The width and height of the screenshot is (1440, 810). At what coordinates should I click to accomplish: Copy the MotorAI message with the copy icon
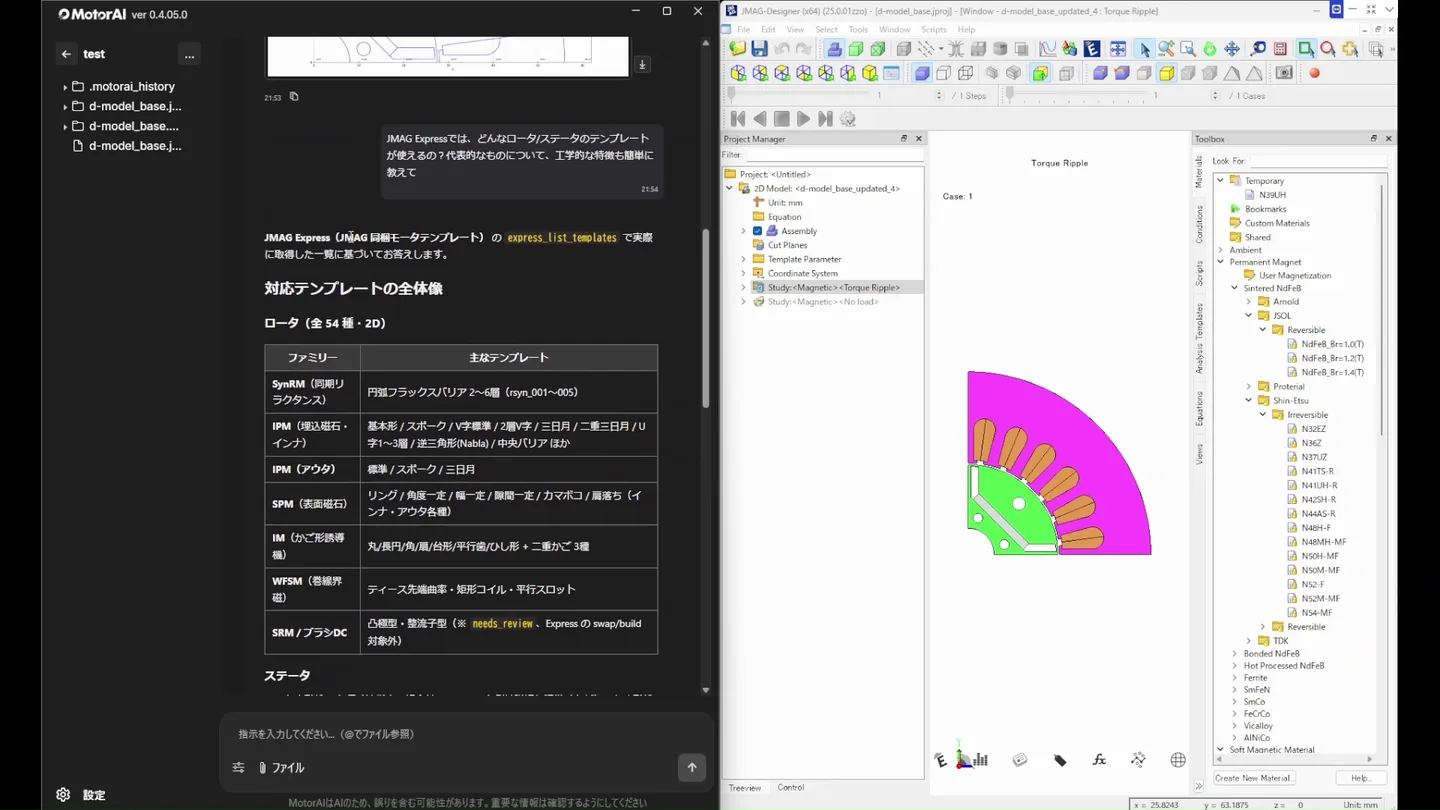294,97
